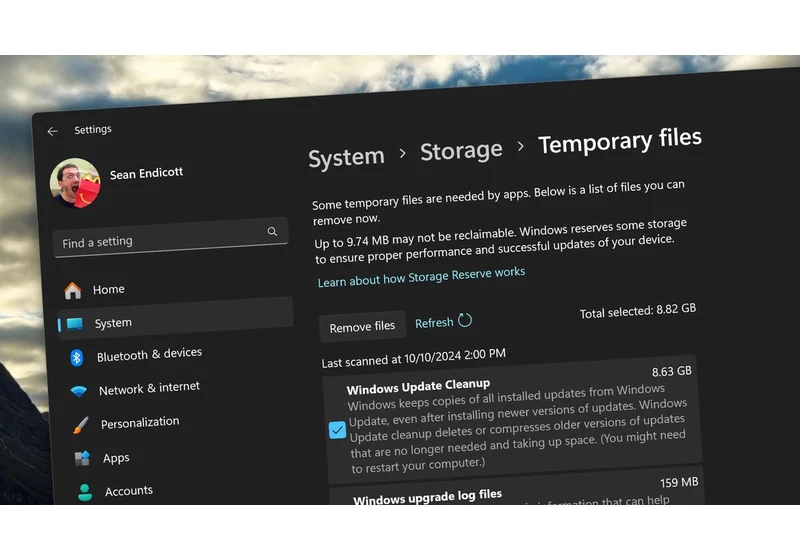
Task: Click the Apps icon
Action: click(82, 458)
